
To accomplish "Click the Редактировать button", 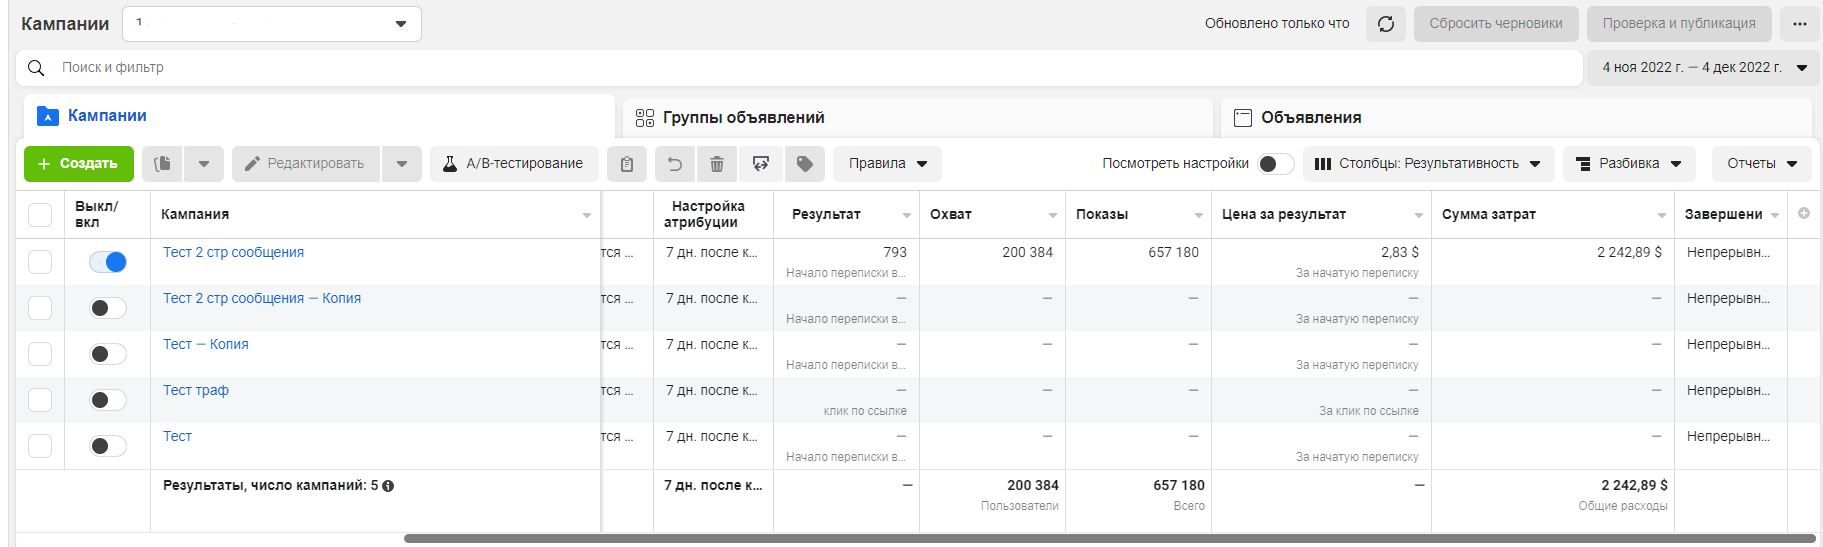I will click(306, 164).
